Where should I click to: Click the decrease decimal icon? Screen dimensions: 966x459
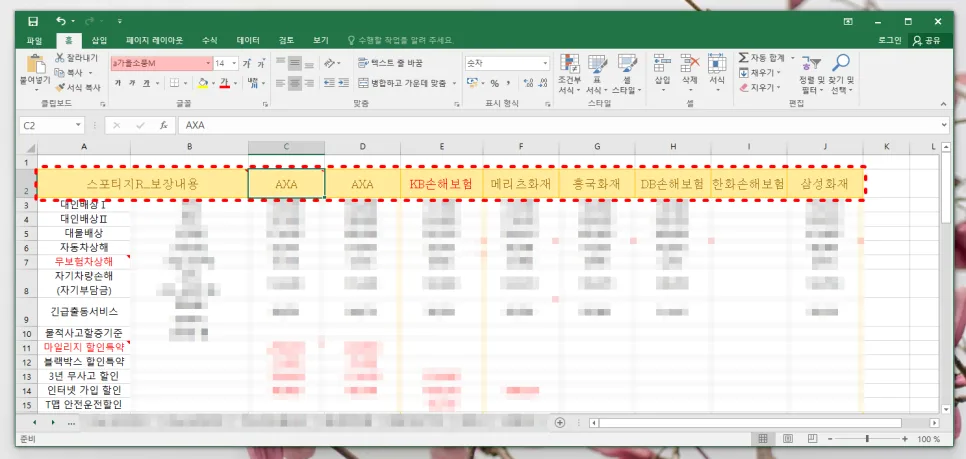[543, 83]
